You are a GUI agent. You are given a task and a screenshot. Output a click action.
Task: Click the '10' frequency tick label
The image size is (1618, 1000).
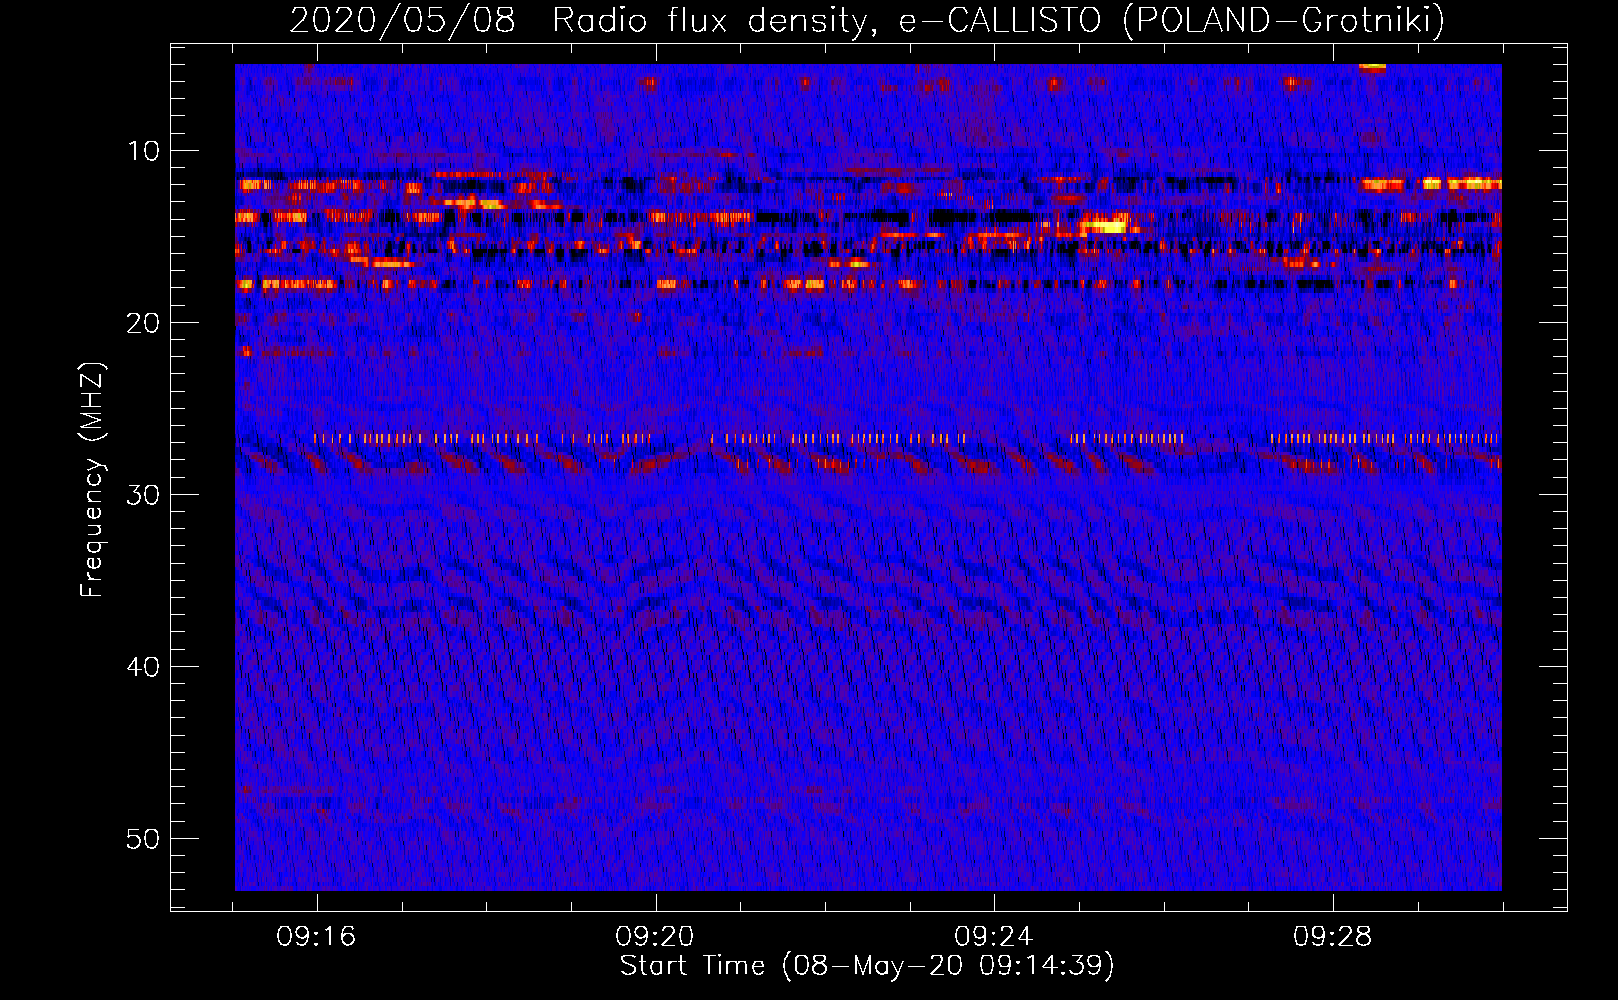point(144,151)
